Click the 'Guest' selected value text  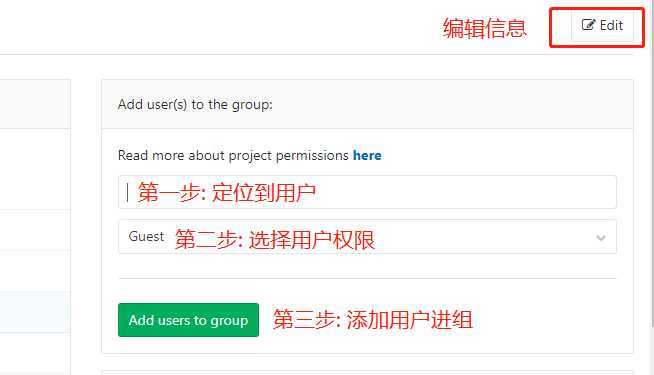[x=146, y=237]
